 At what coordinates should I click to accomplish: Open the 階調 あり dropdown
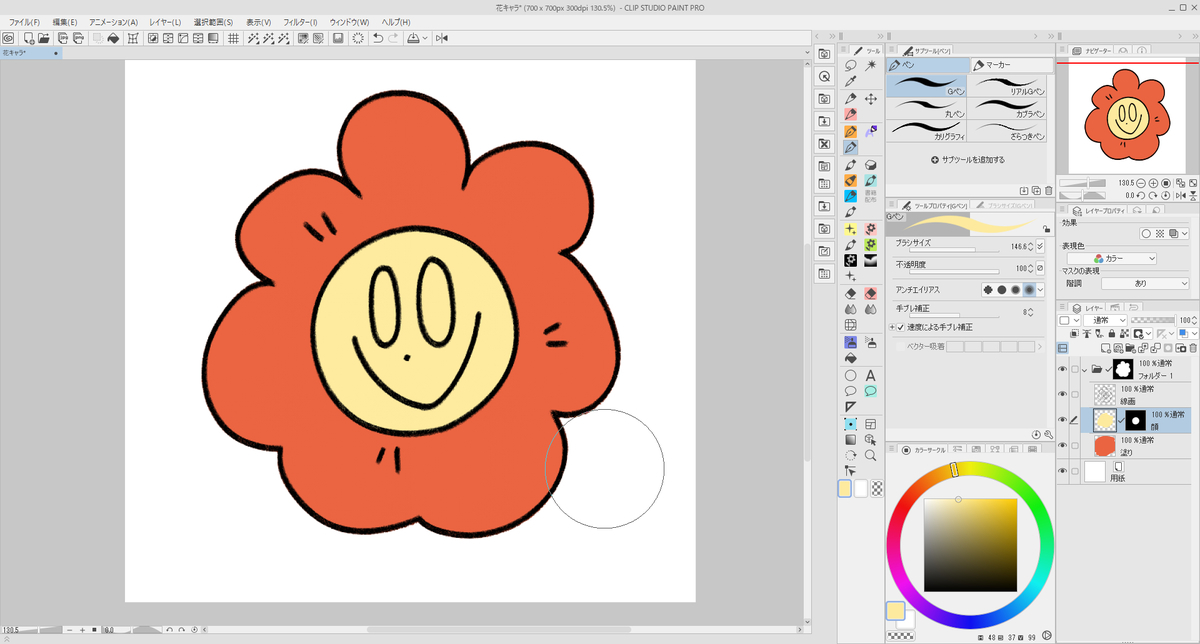pyautogui.click(x=1147, y=283)
